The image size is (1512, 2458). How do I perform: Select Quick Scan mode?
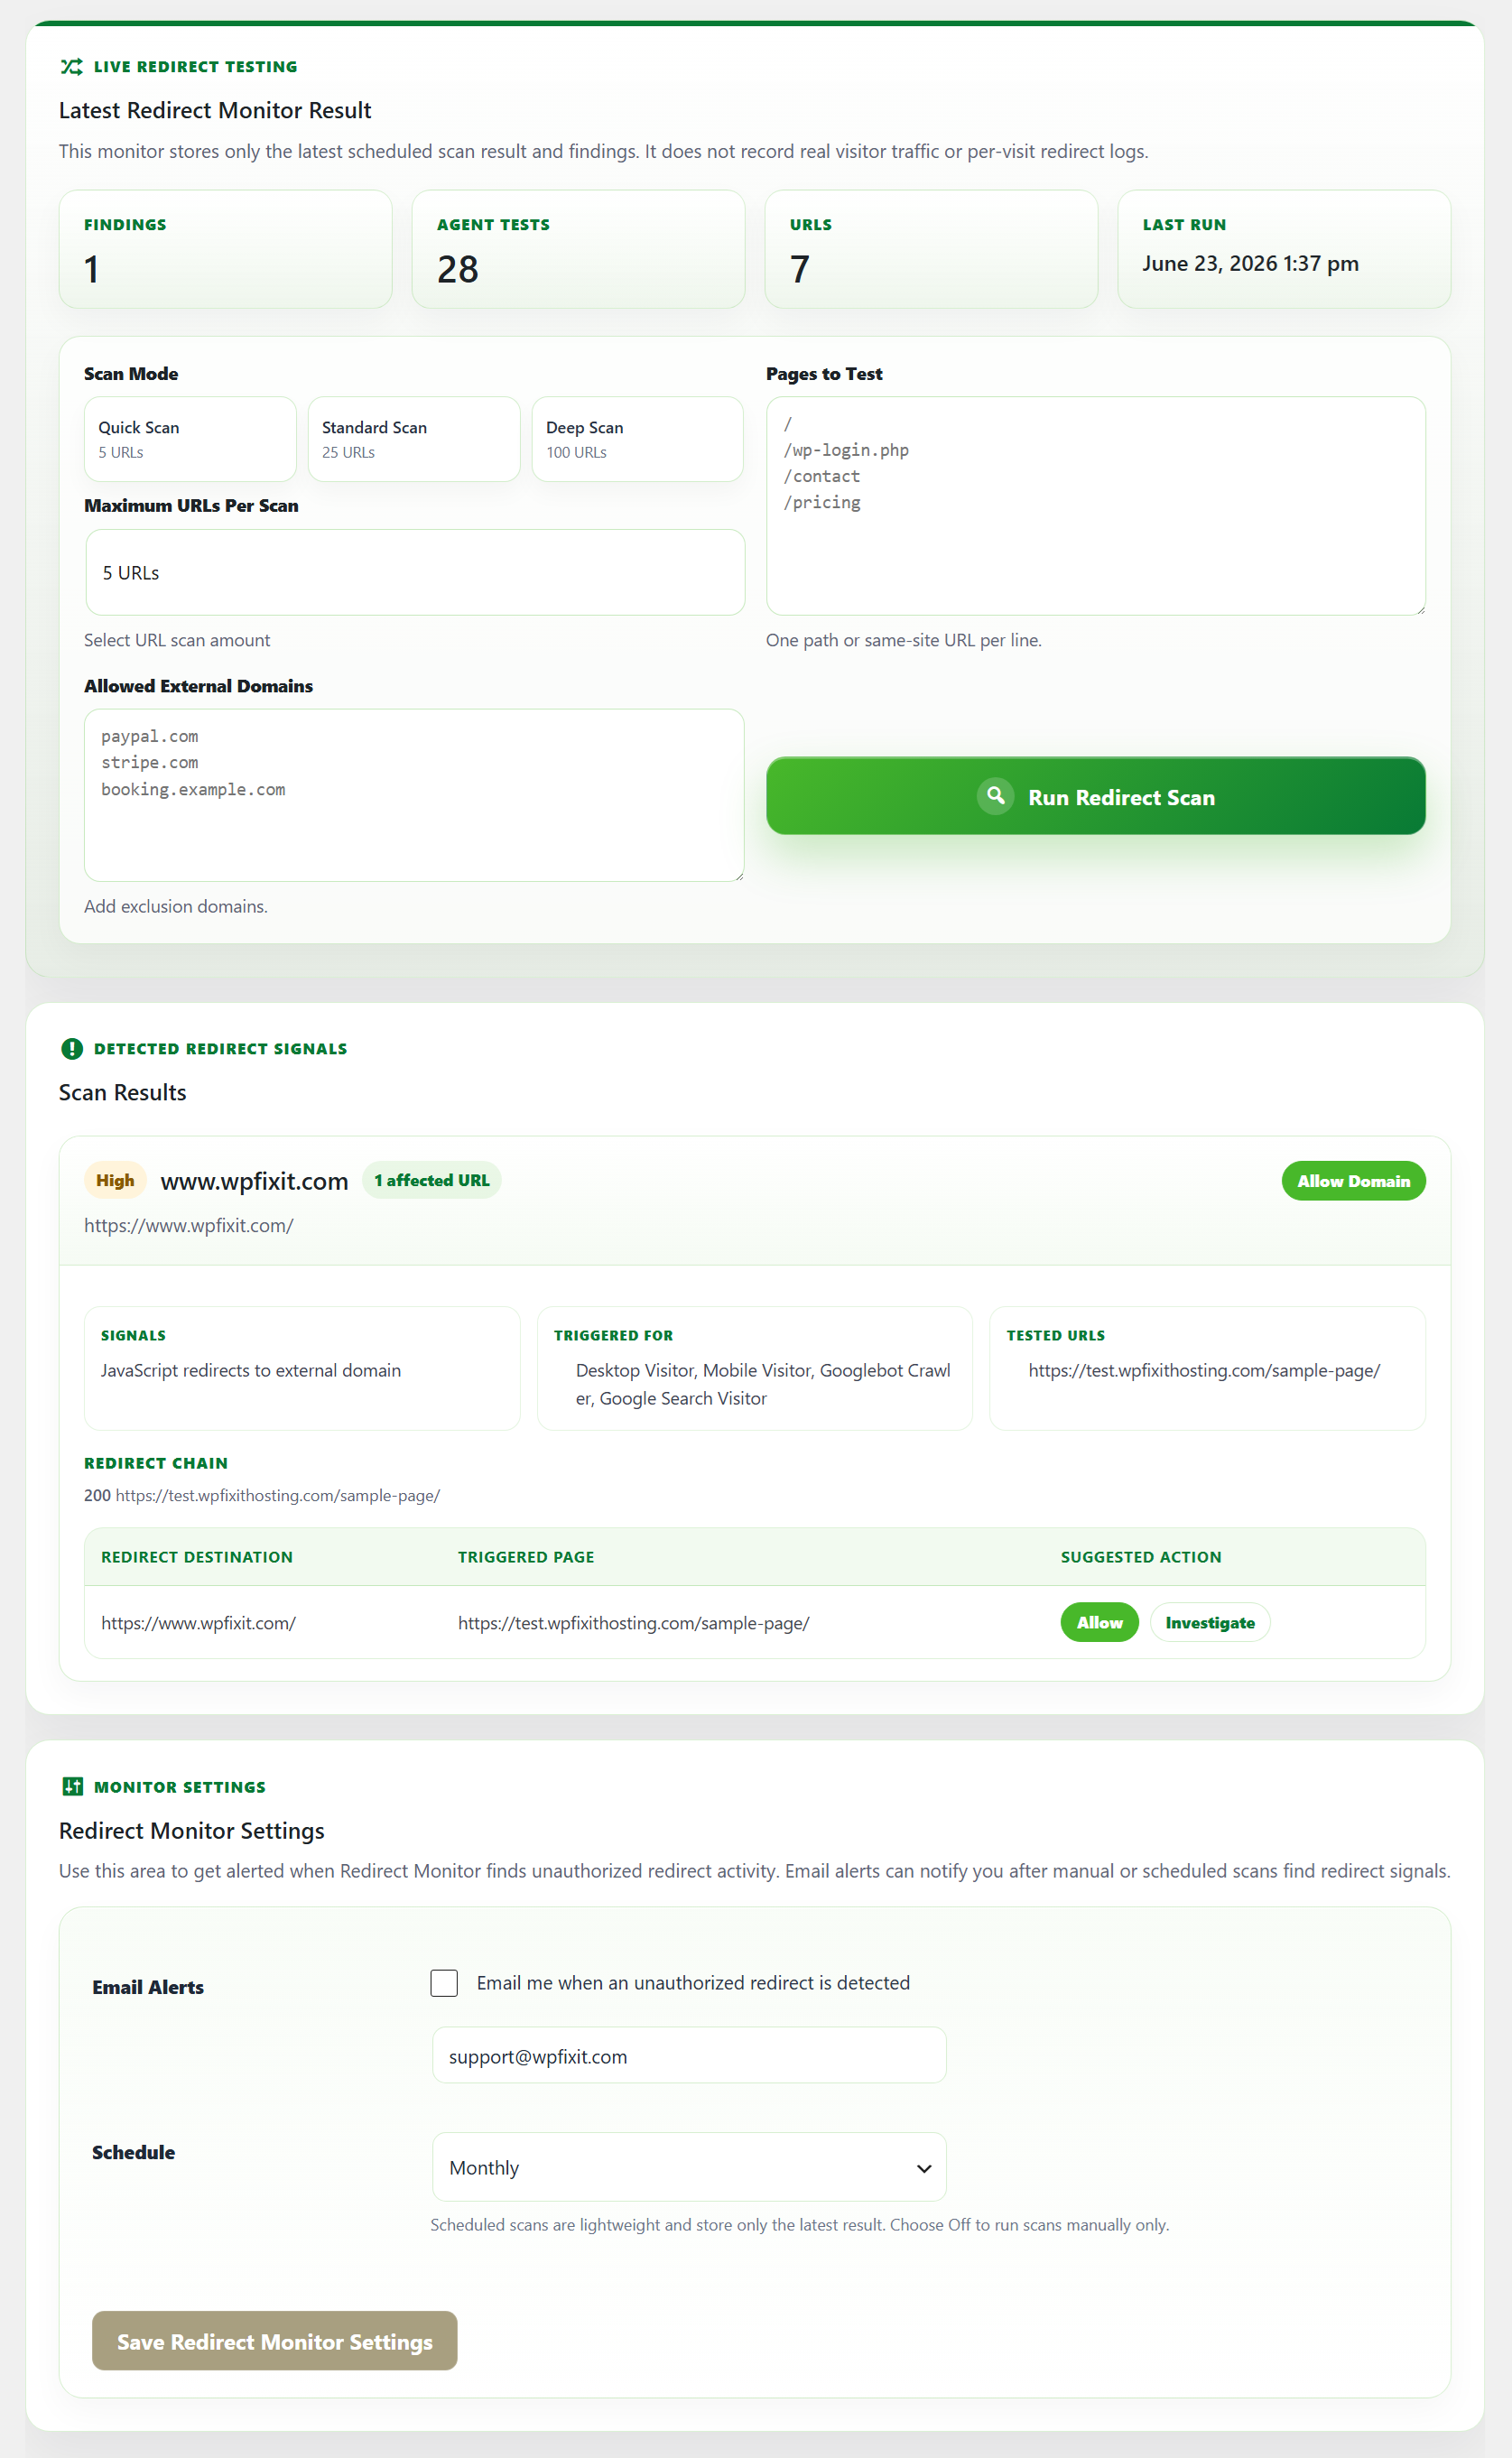(x=190, y=439)
